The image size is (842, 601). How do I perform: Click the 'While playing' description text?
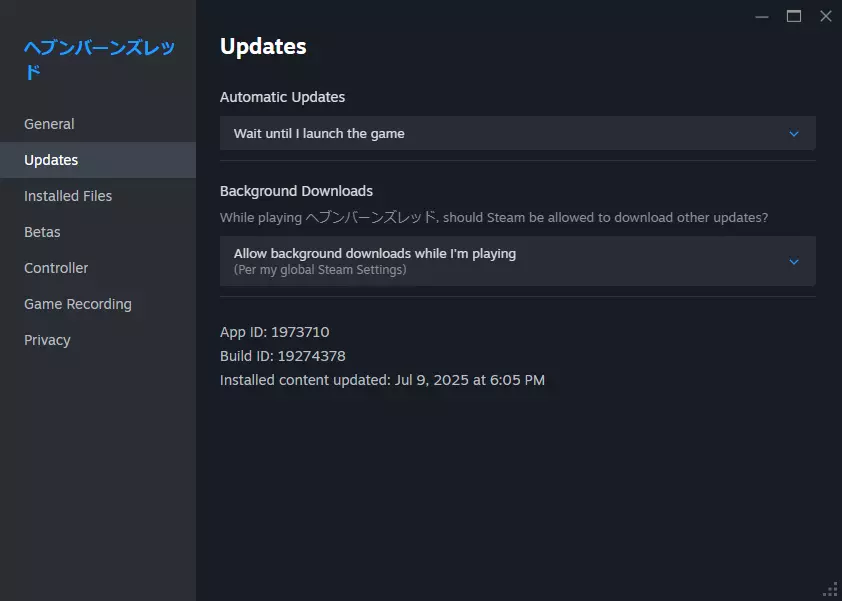point(494,218)
